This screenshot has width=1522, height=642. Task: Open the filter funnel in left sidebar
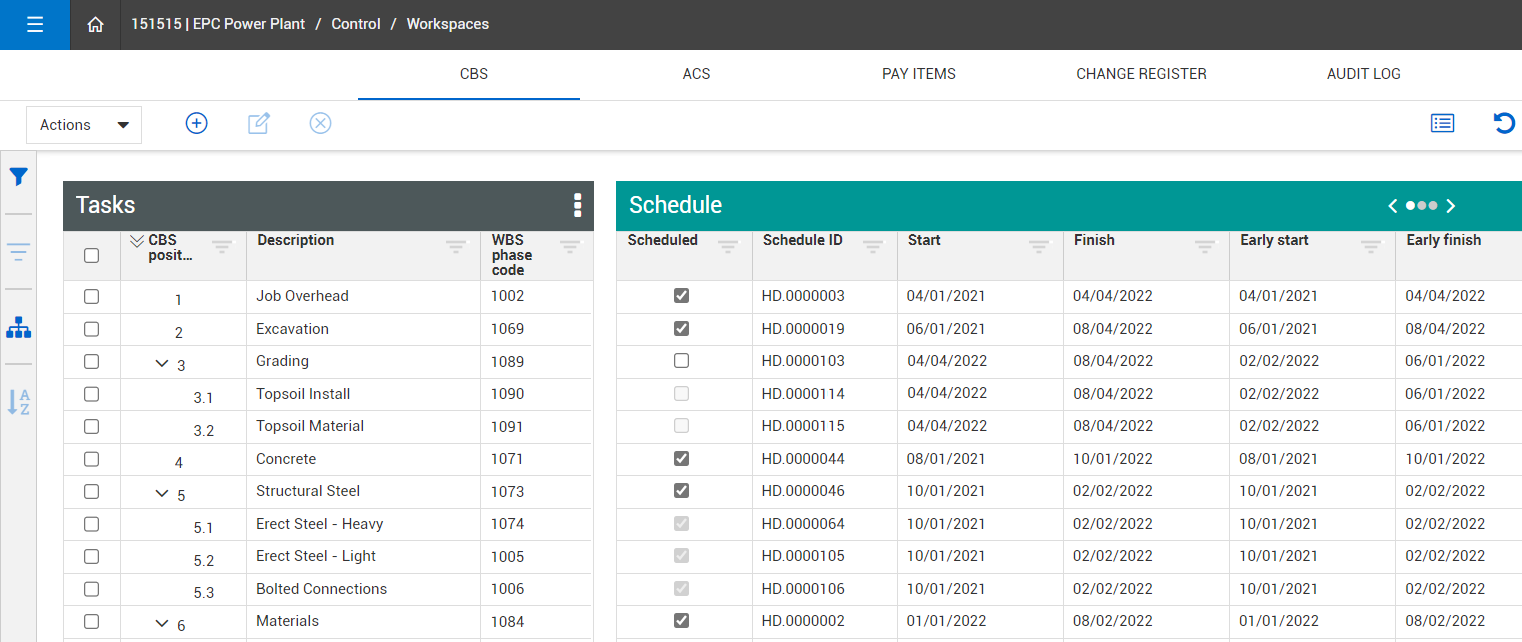click(x=18, y=178)
